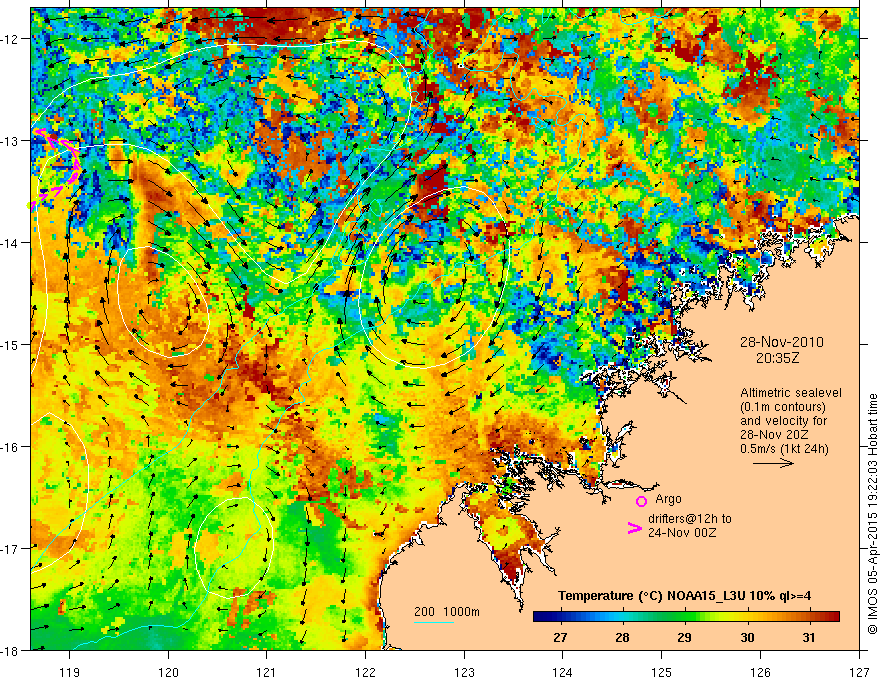Screen dimensions: 880x680
Task: Click the longitude 127 axis label
Action: coord(859,671)
